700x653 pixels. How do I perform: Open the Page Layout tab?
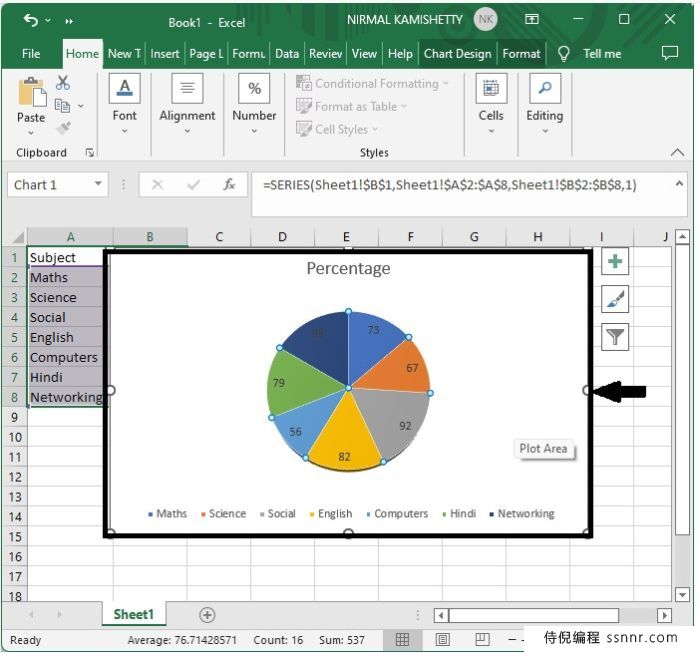pyautogui.click(x=206, y=54)
